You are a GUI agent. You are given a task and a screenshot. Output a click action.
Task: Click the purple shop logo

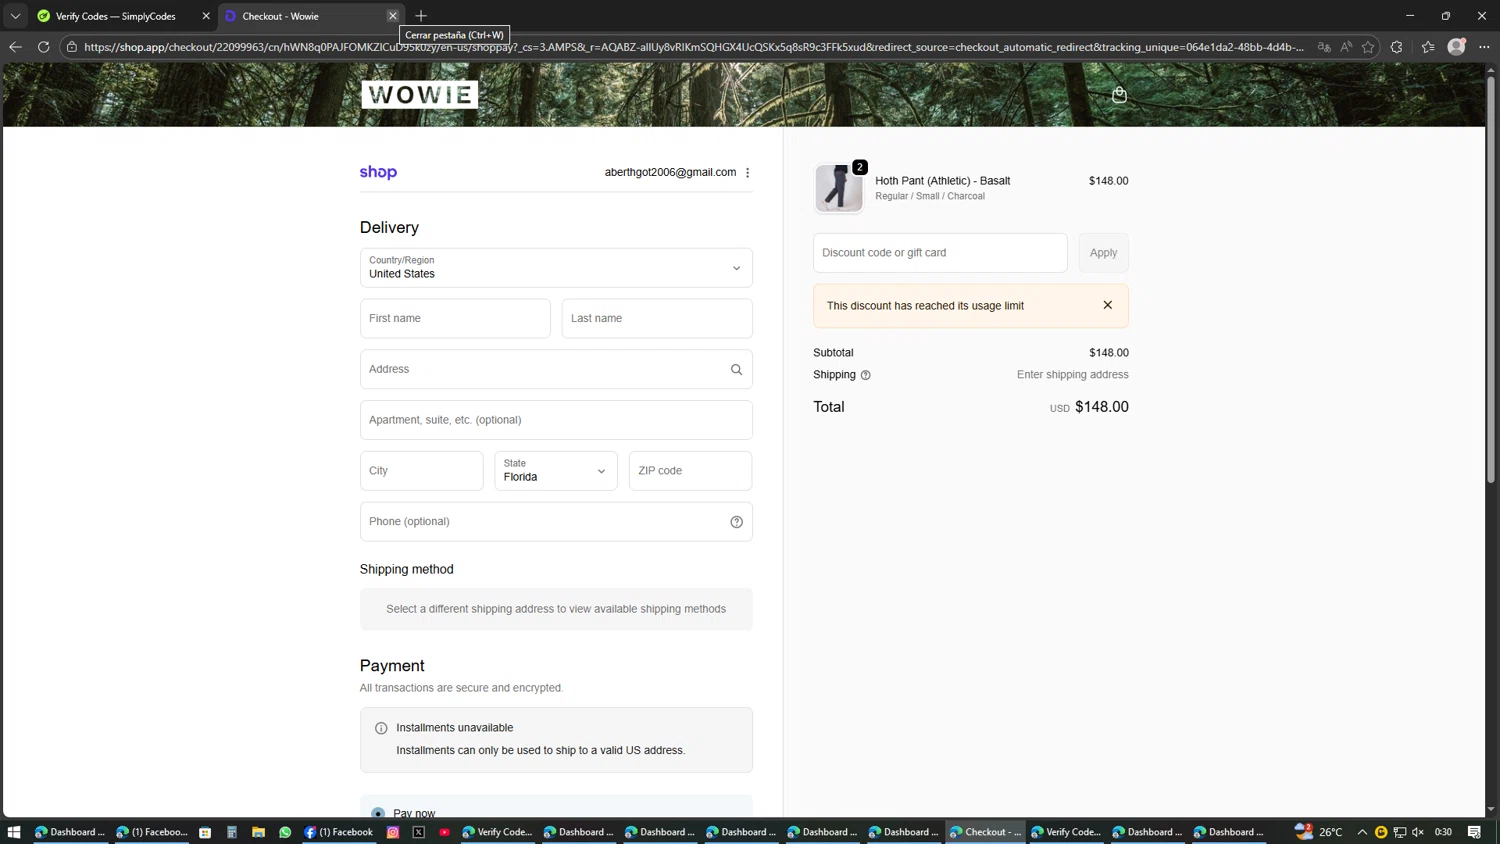(378, 172)
